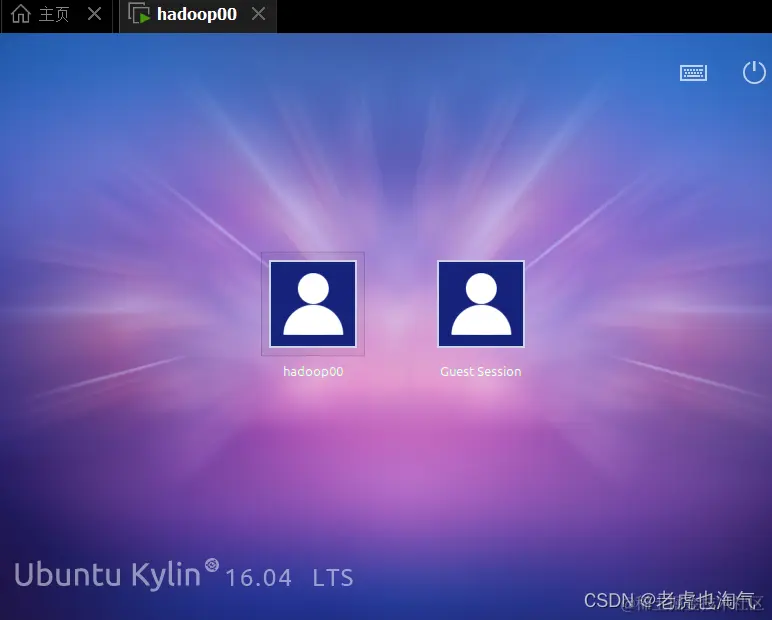The image size is (772, 620).
Task: Close the 主页 tab
Action: coord(95,14)
